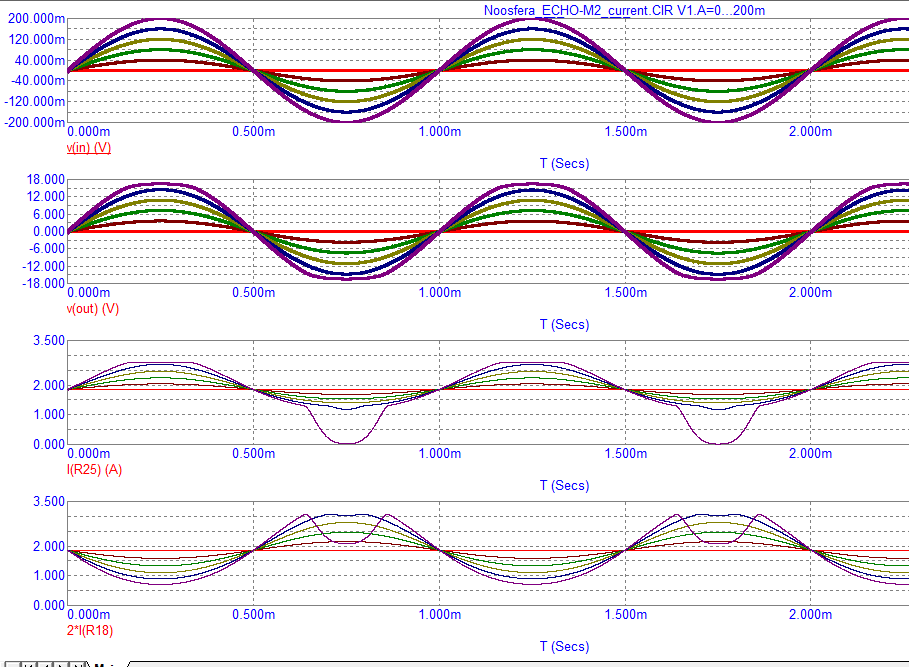The image size is (909, 667).
Task: Click the -12.000 y-axis value
Action: click(x=44, y=267)
